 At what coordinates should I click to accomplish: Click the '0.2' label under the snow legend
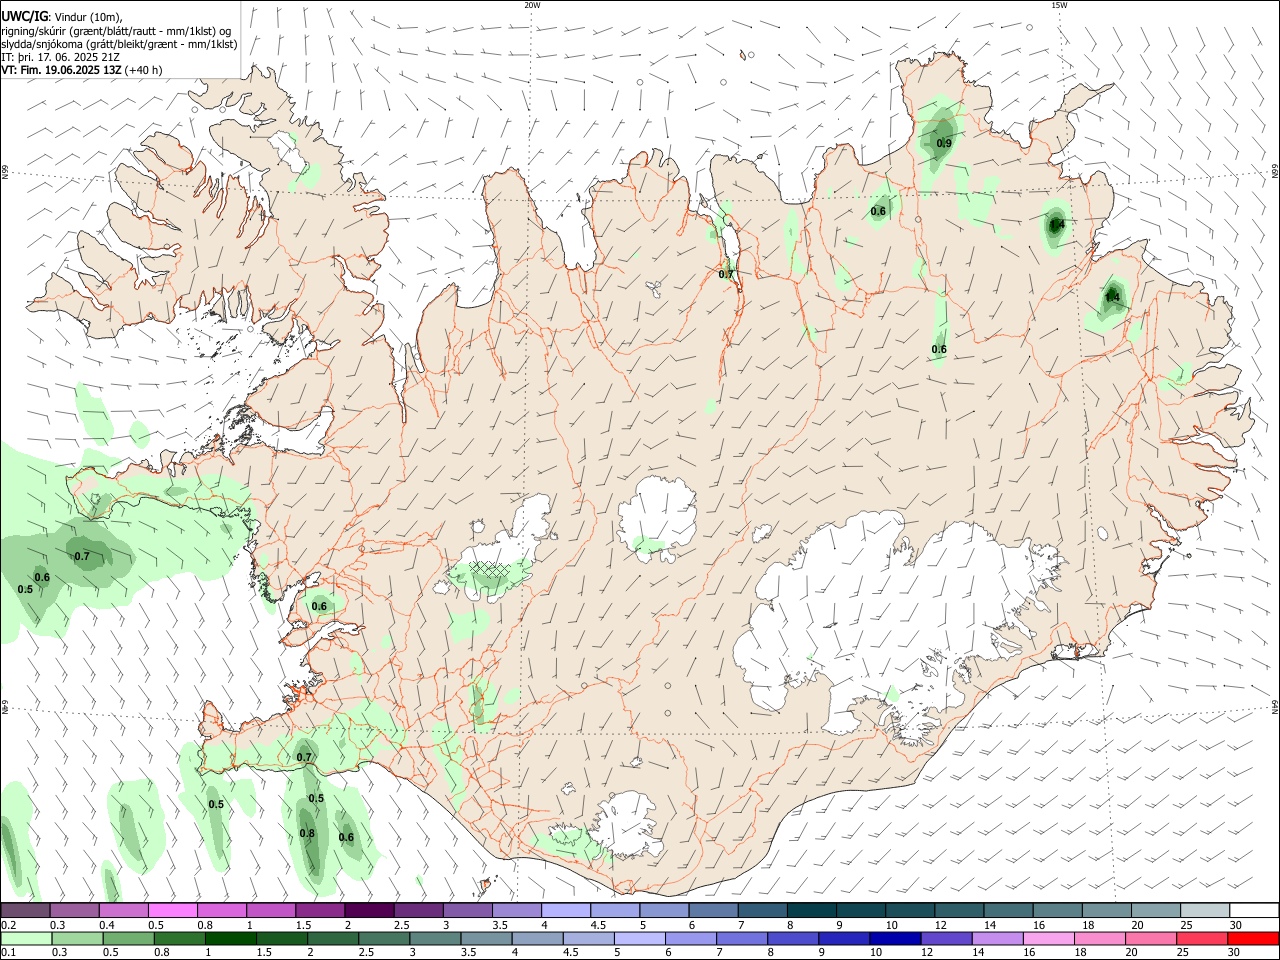pos(7,925)
